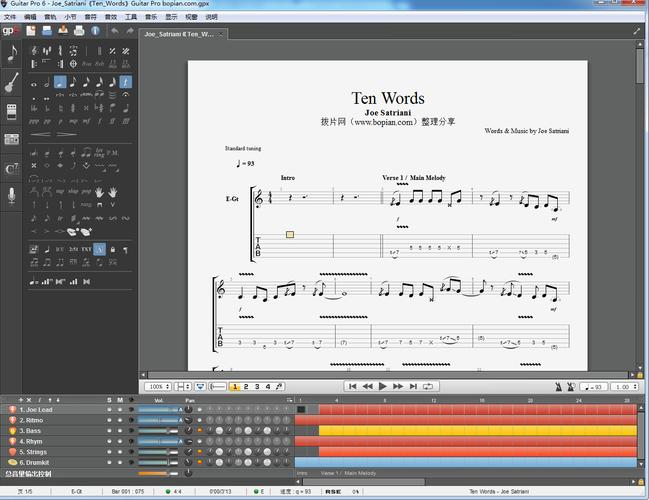This screenshot has width=649, height=500.
Task: Open the 1.00 playback speed dropdown
Action: [626, 386]
